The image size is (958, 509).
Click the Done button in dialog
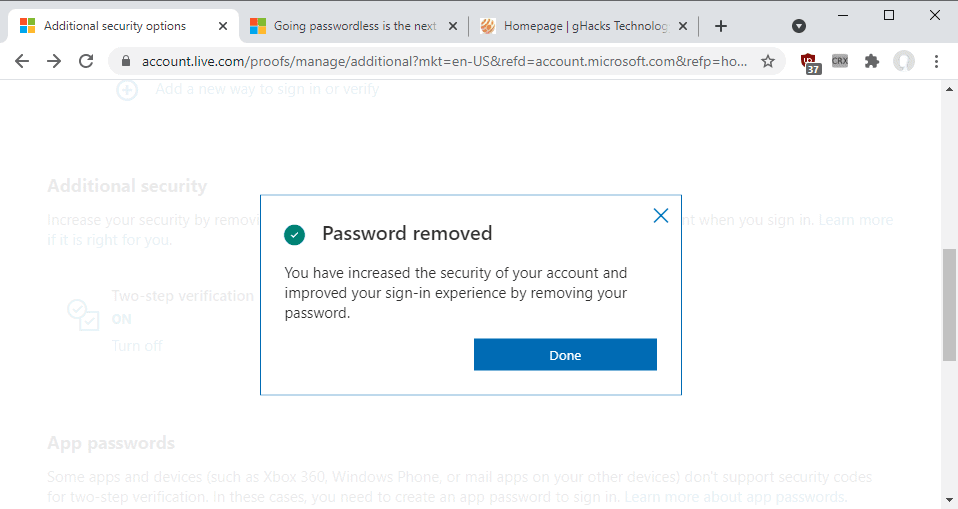click(x=565, y=355)
